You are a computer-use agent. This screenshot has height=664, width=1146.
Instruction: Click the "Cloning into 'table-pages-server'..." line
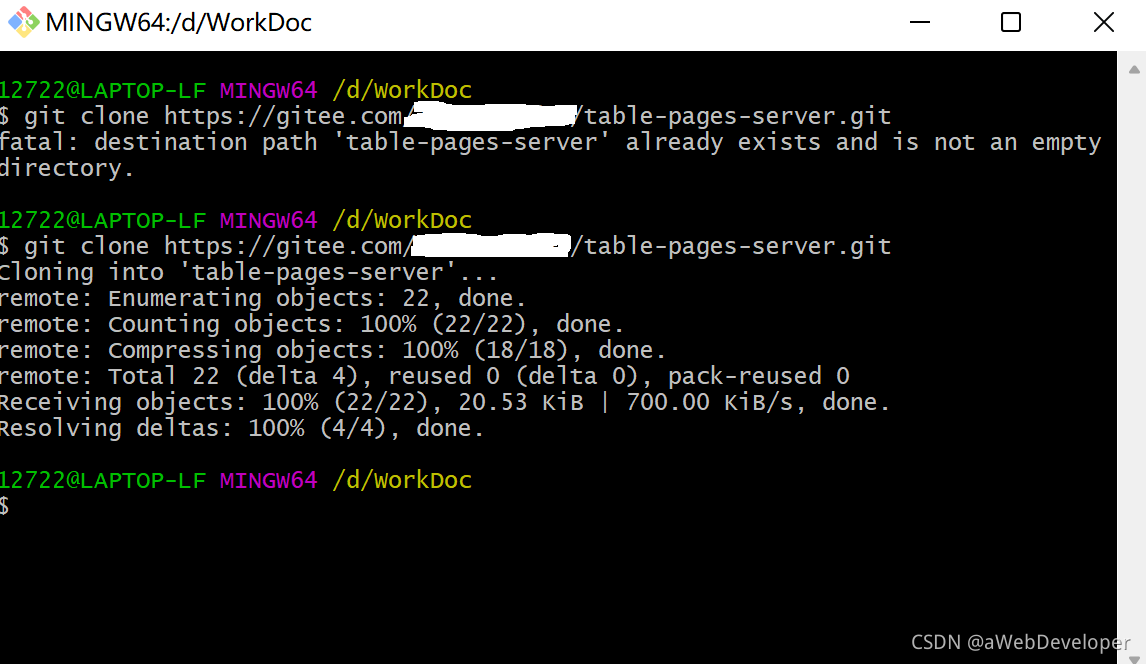(x=248, y=272)
